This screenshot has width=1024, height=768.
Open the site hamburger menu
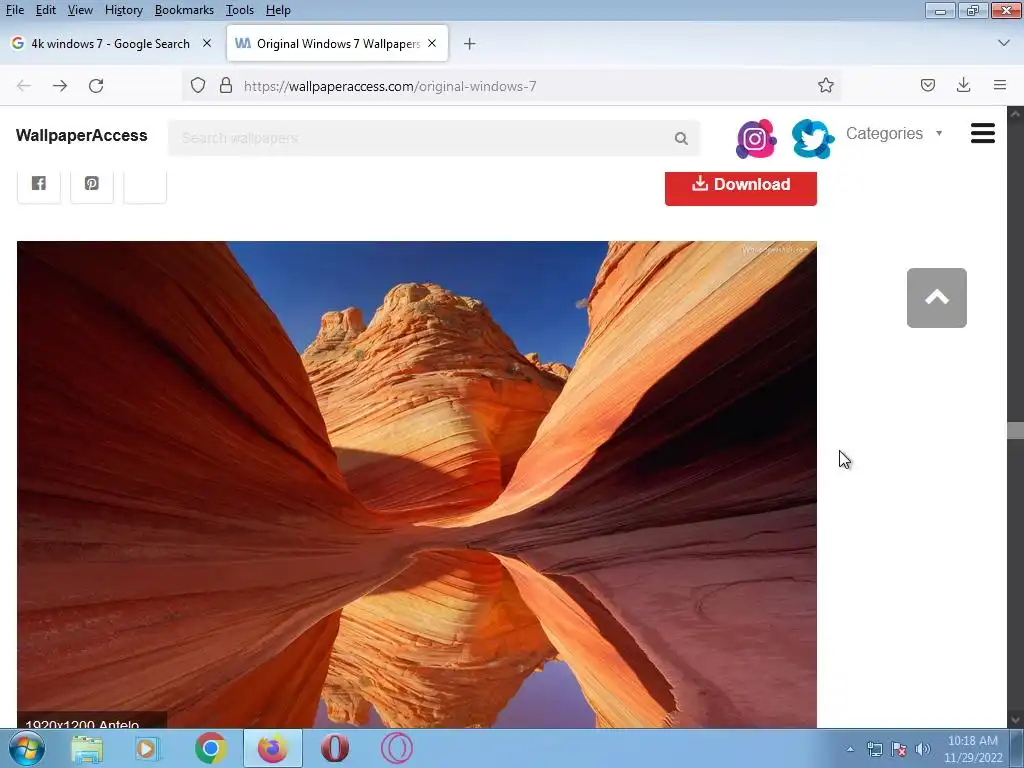[982, 133]
